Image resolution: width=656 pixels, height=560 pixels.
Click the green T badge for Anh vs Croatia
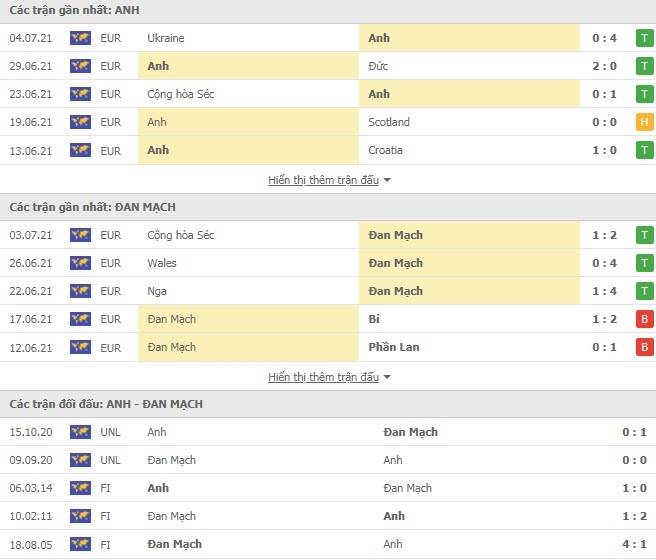coord(645,150)
